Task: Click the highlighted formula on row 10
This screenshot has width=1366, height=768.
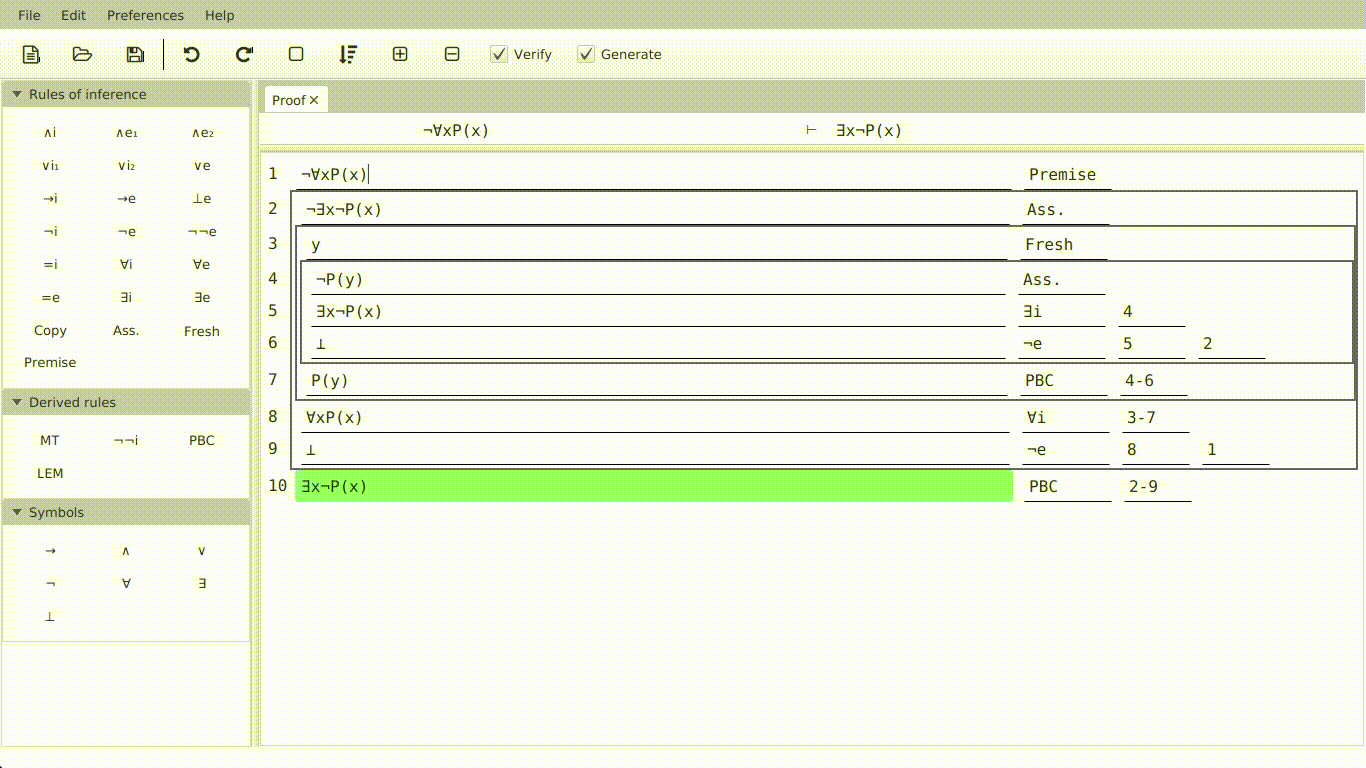Action: [x=654, y=486]
